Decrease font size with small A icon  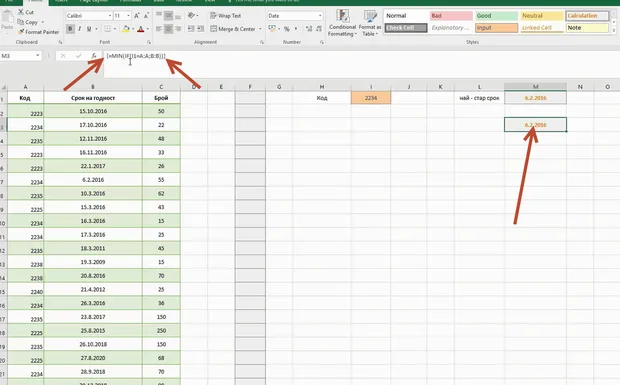(146, 16)
